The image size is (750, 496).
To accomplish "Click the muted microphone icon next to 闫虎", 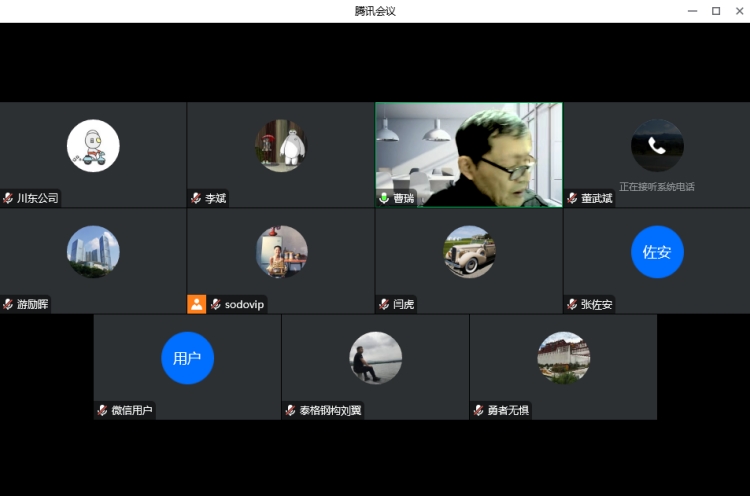I will pyautogui.click(x=385, y=304).
